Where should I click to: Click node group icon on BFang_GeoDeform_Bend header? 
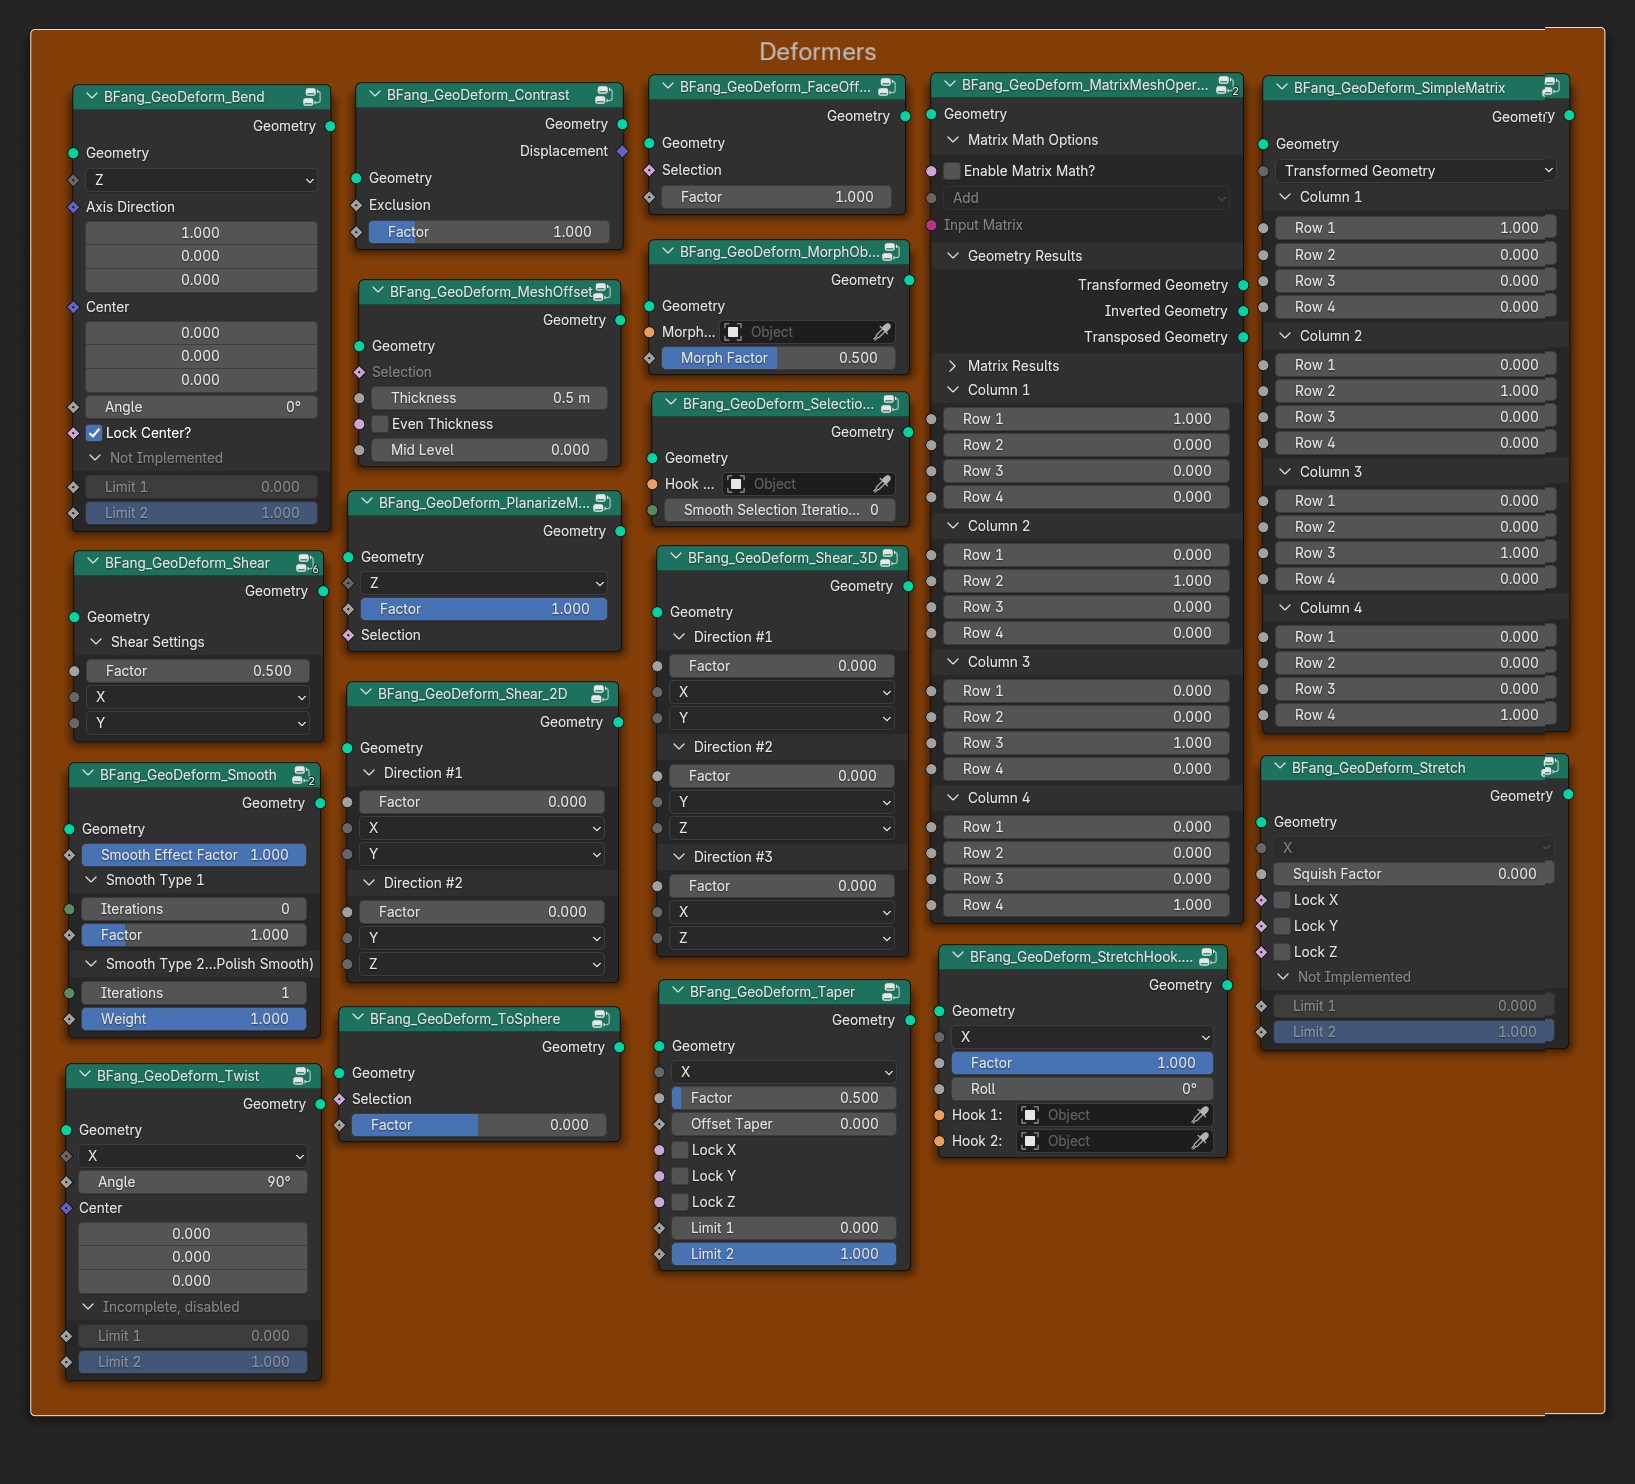pos(311,97)
